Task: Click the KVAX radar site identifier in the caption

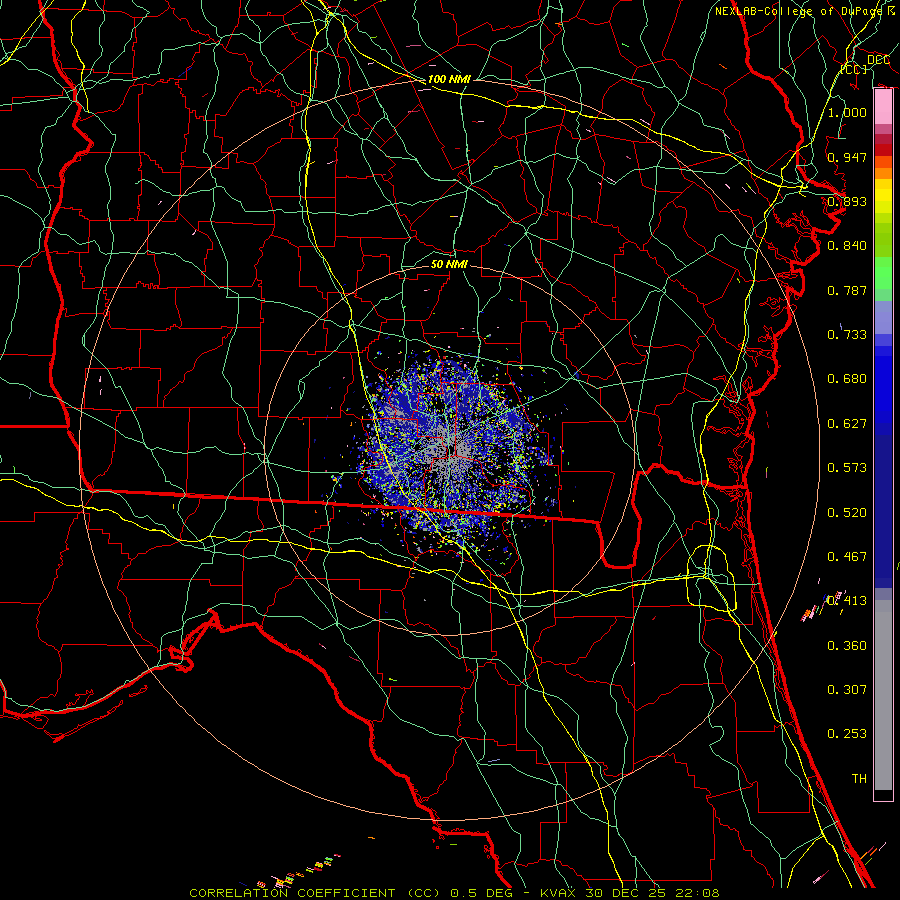Action: (x=559, y=893)
